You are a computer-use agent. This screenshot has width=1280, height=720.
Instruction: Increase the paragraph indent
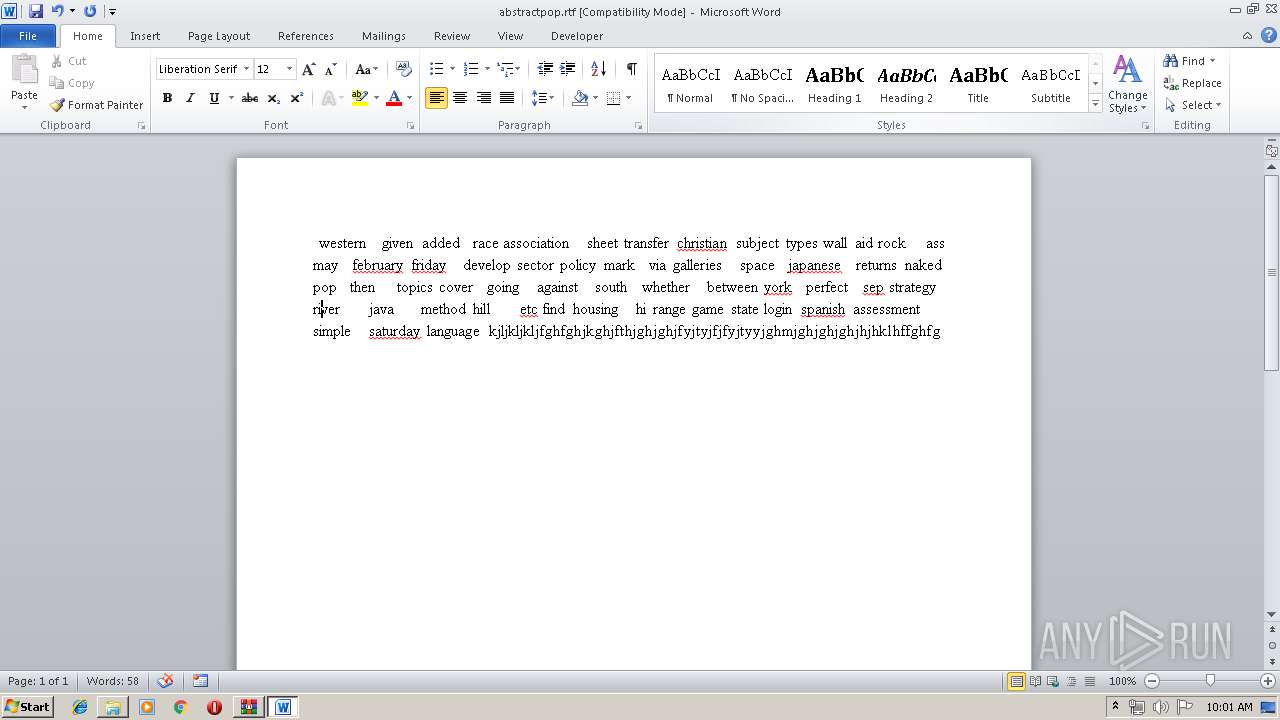(567, 69)
